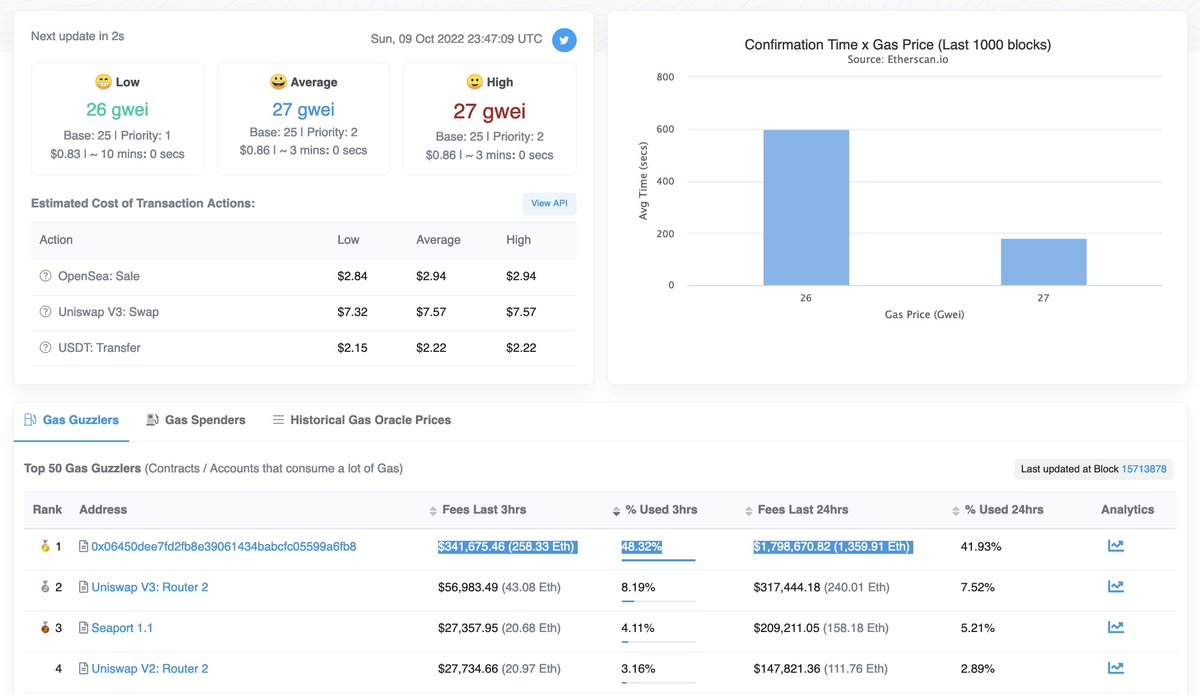
Task: Switch to the Gas Guzzlers tab
Action: pyautogui.click(x=71, y=420)
